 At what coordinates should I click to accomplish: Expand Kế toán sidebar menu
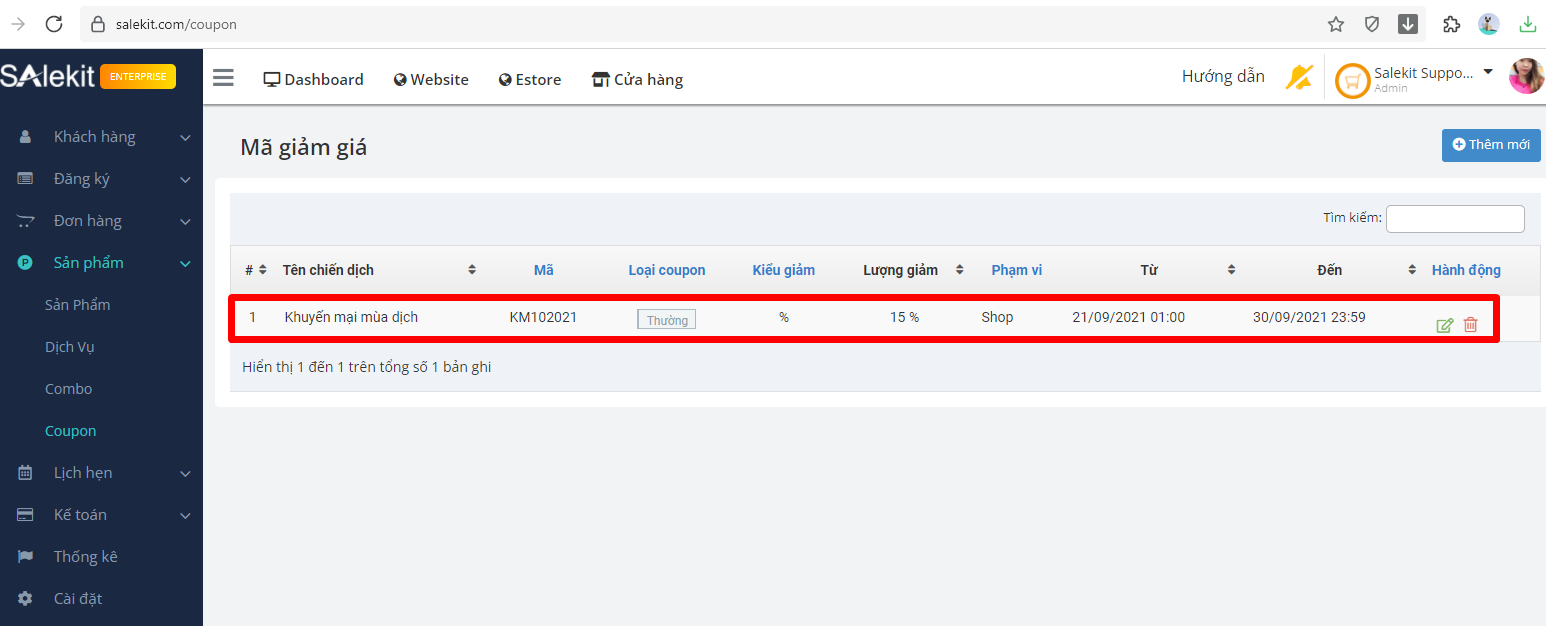[101, 515]
